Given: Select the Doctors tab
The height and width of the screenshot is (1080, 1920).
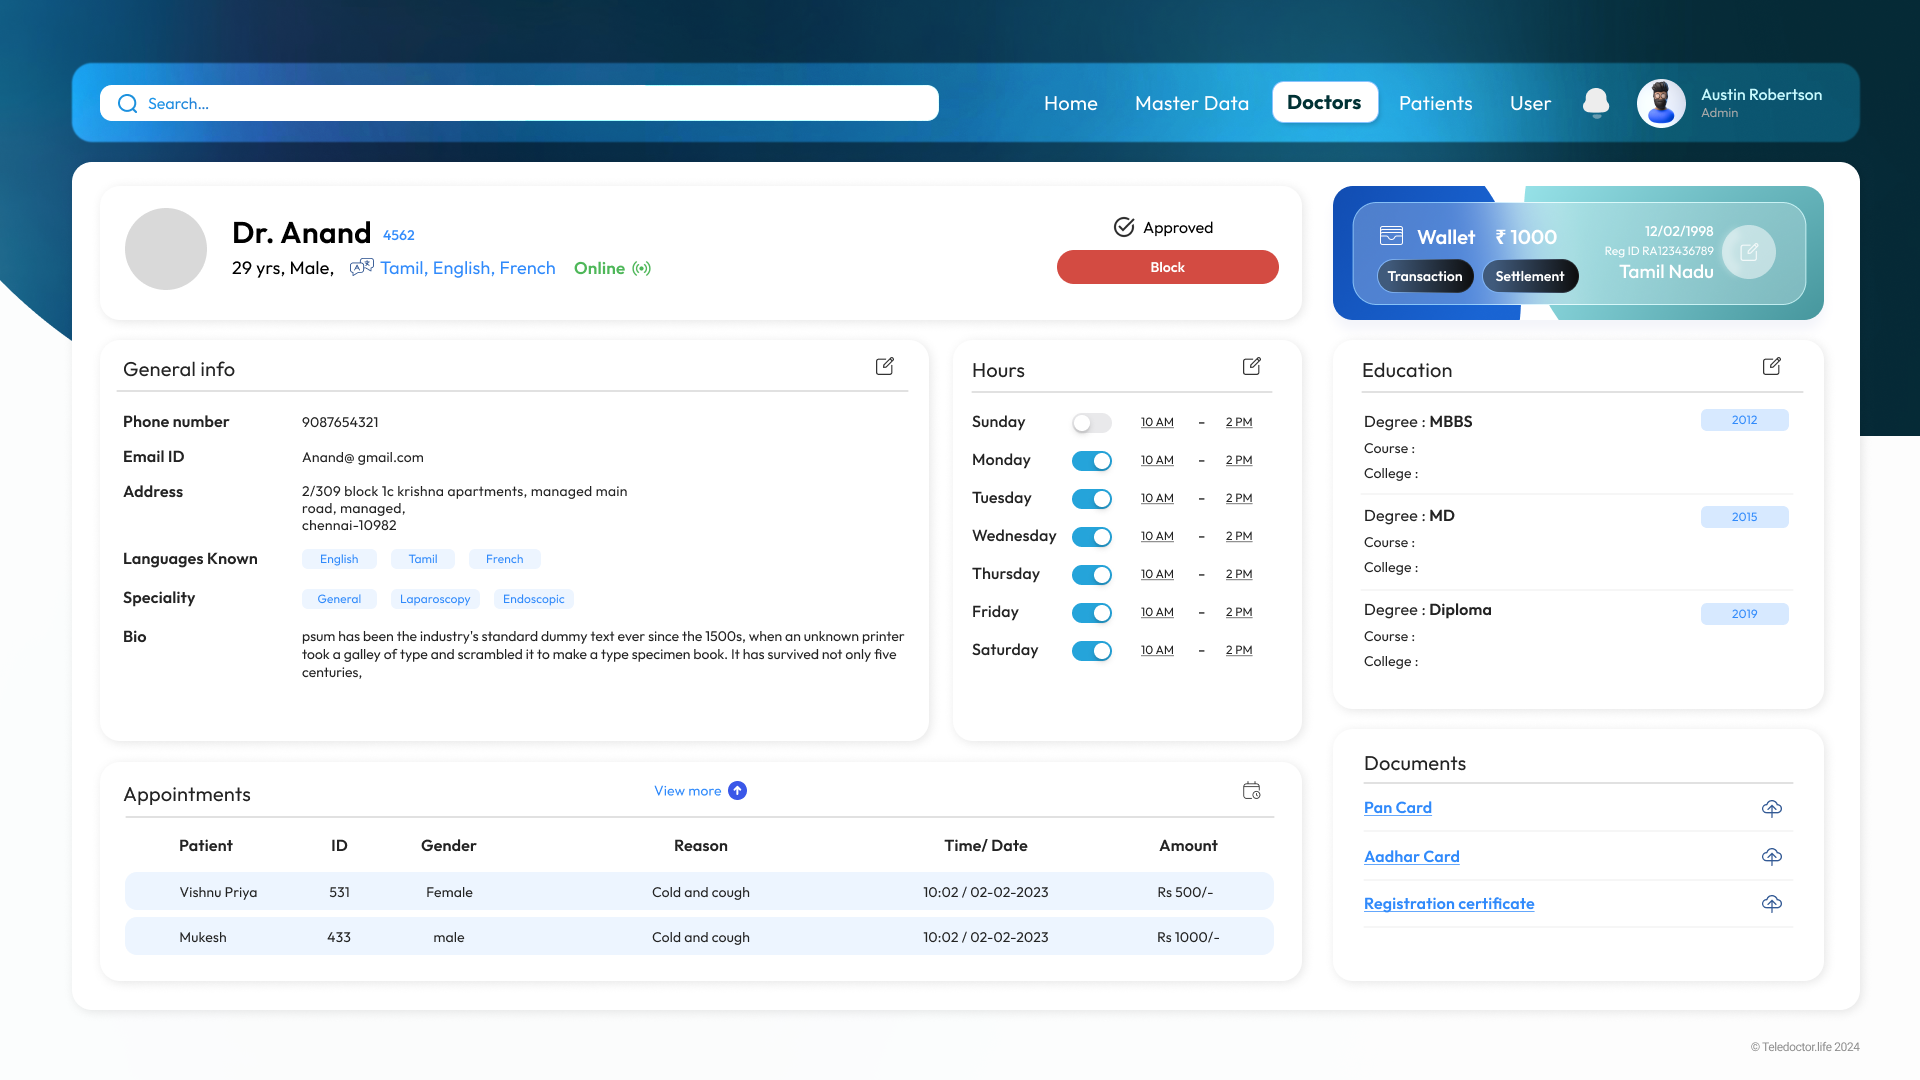Looking at the screenshot, I should (1324, 102).
